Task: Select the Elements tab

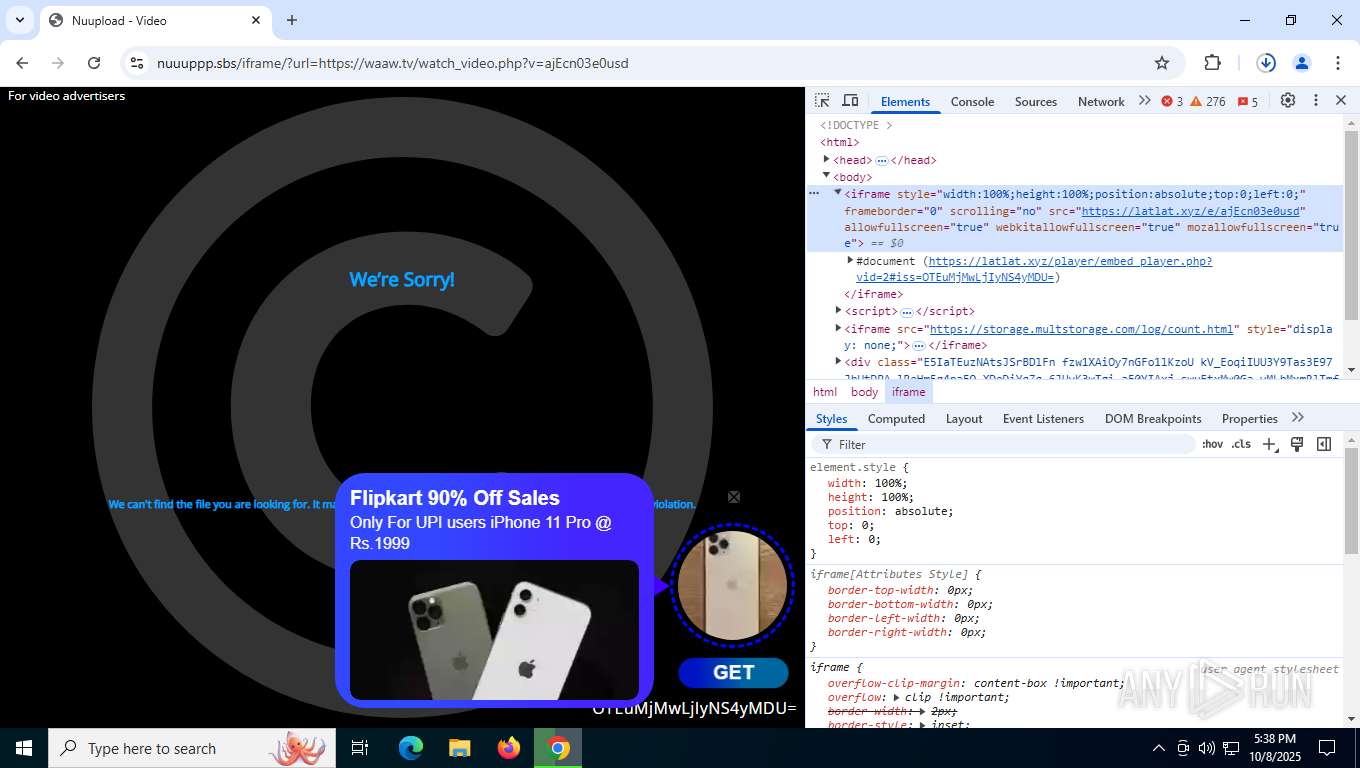Action: pos(905,101)
